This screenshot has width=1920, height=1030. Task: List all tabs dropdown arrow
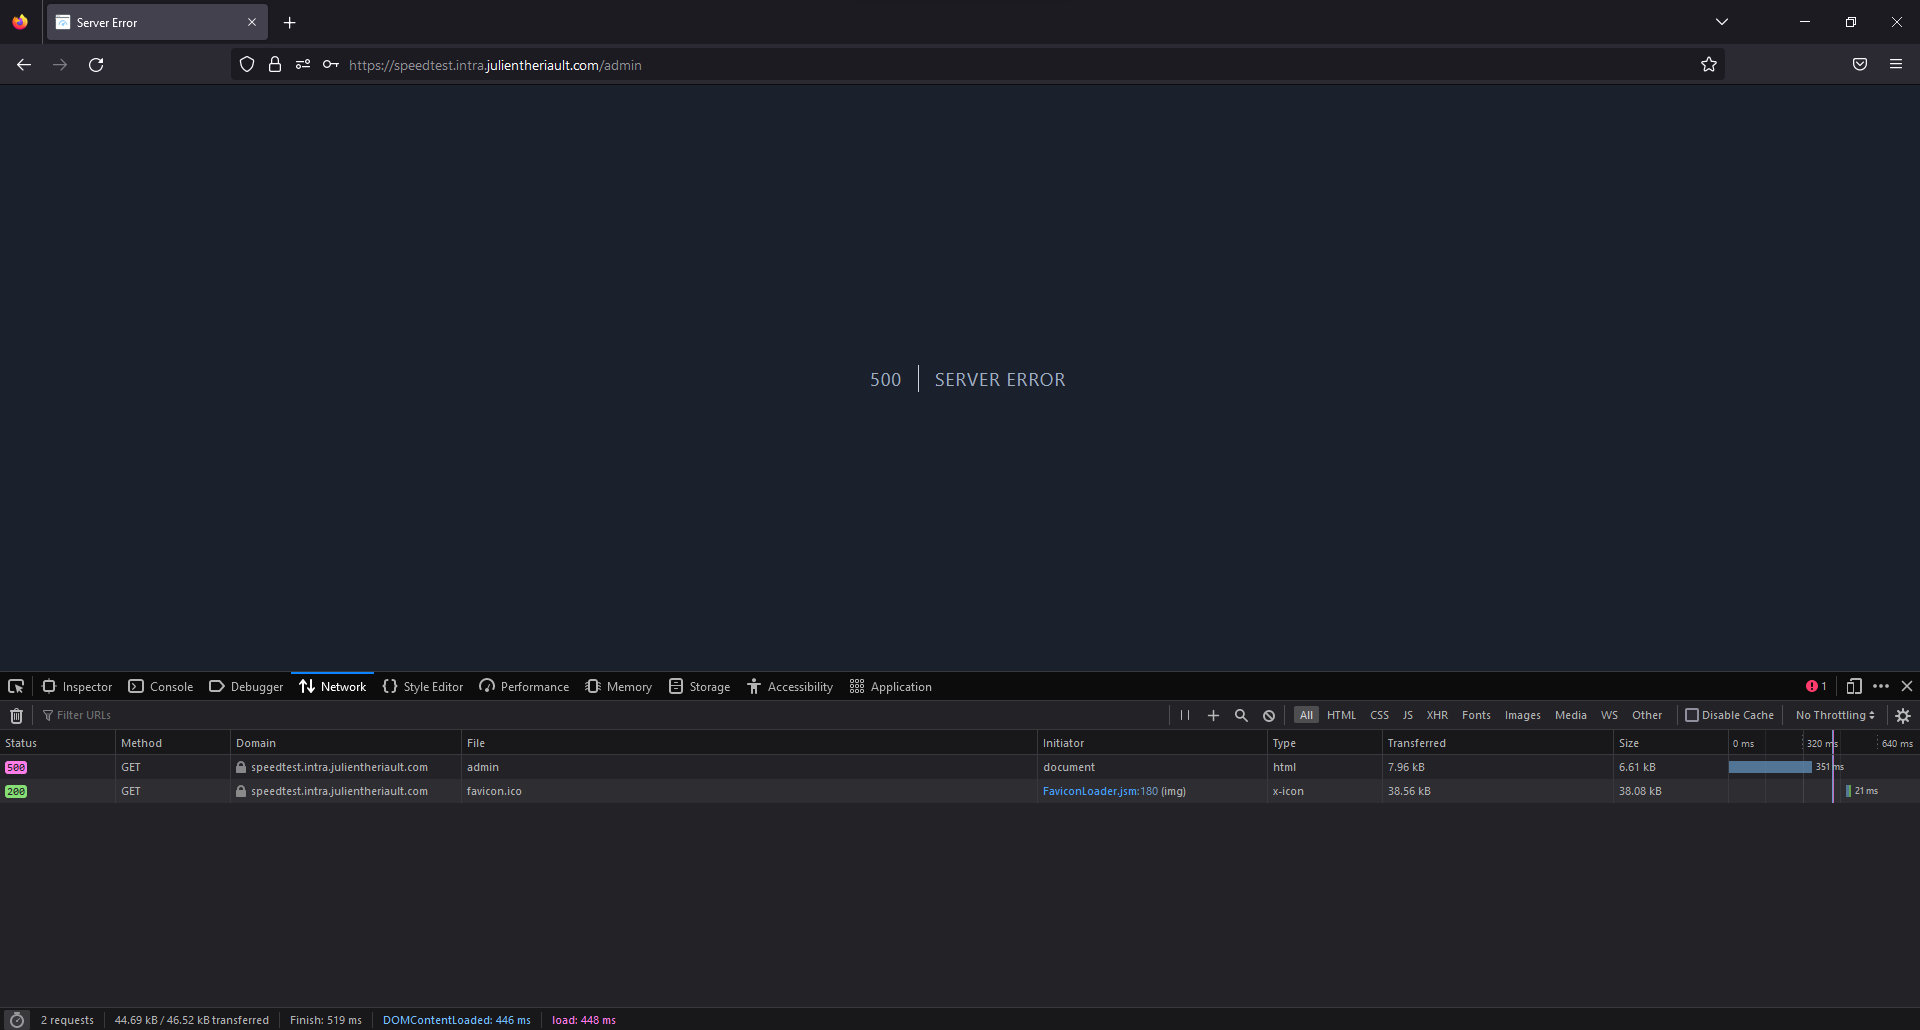pos(1722,22)
